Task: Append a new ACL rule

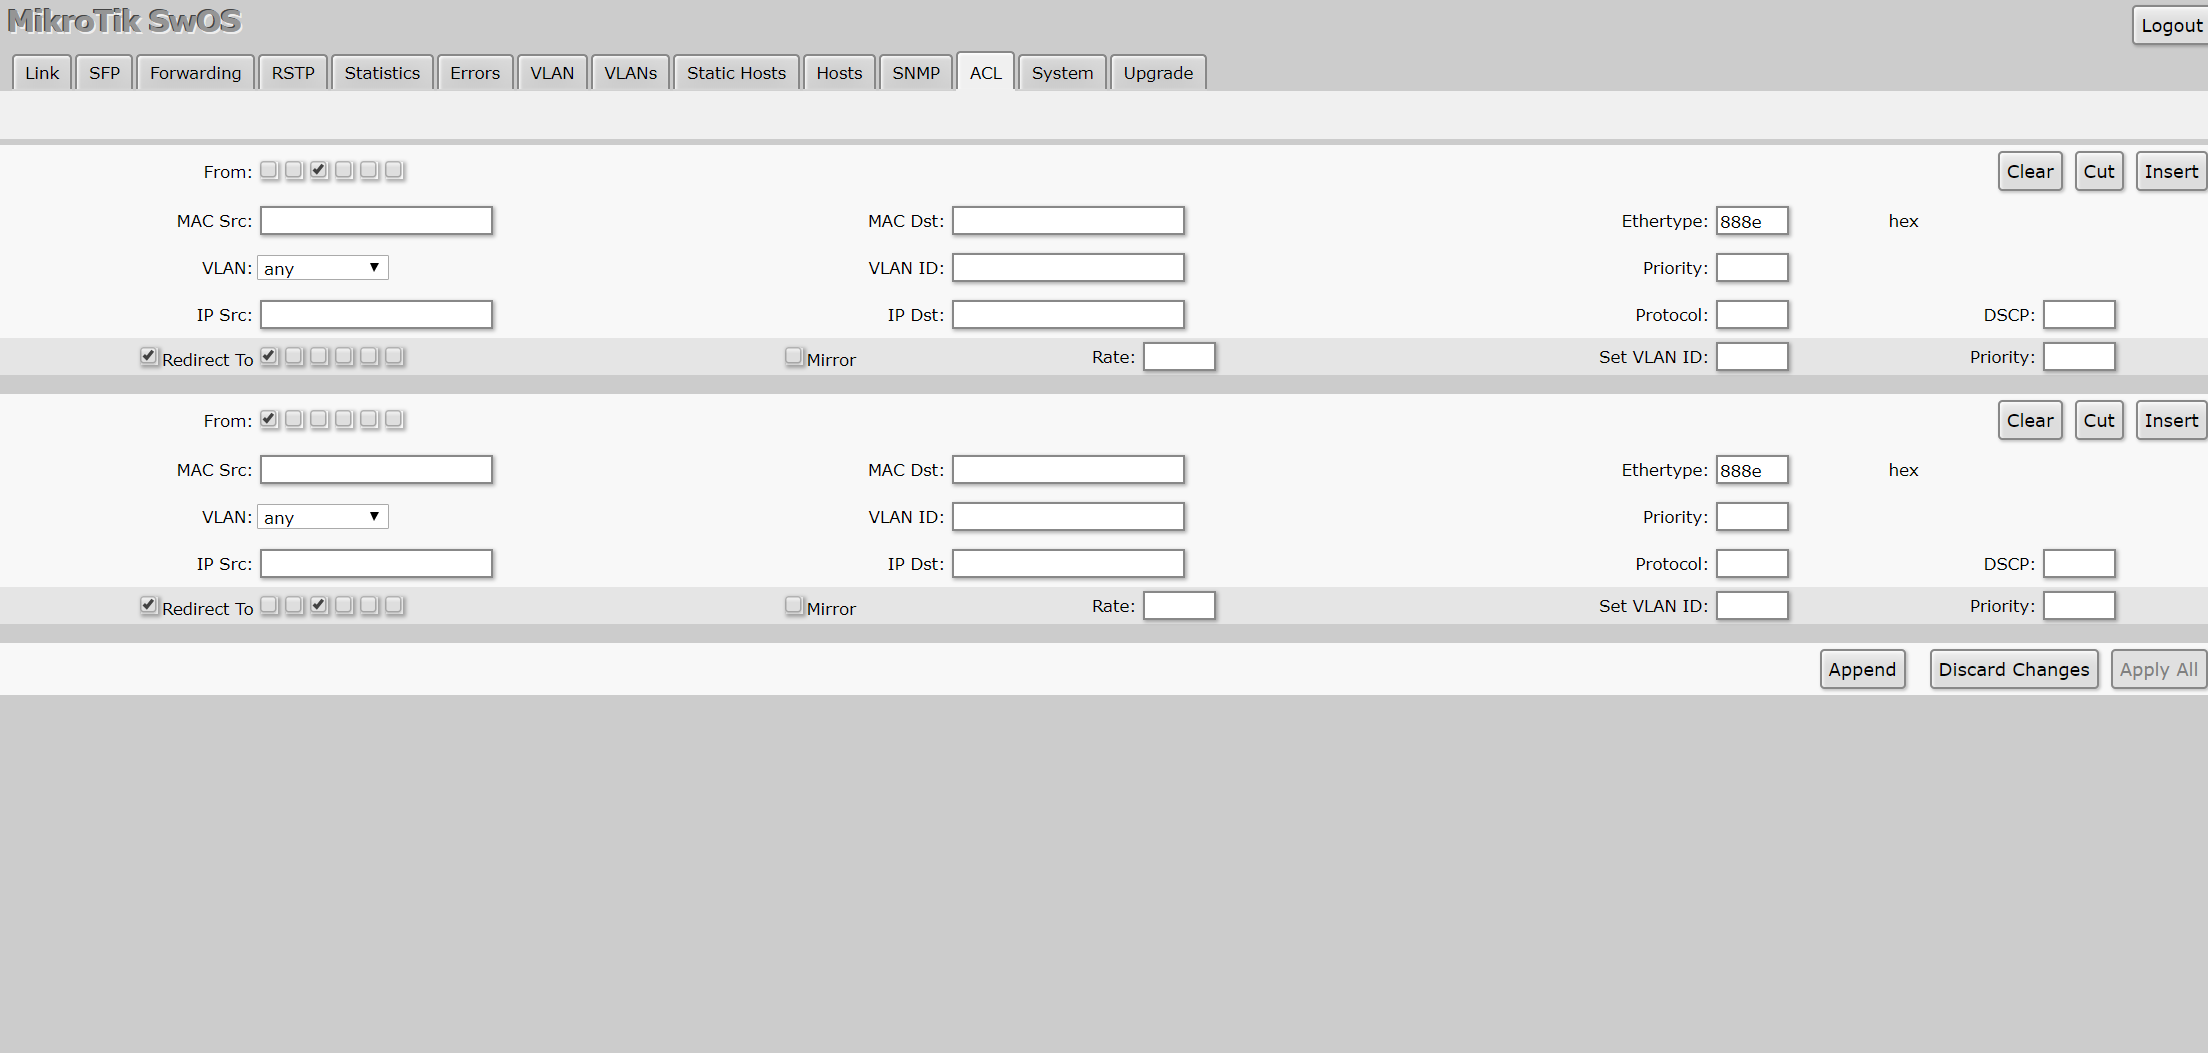Action: tap(1862, 670)
